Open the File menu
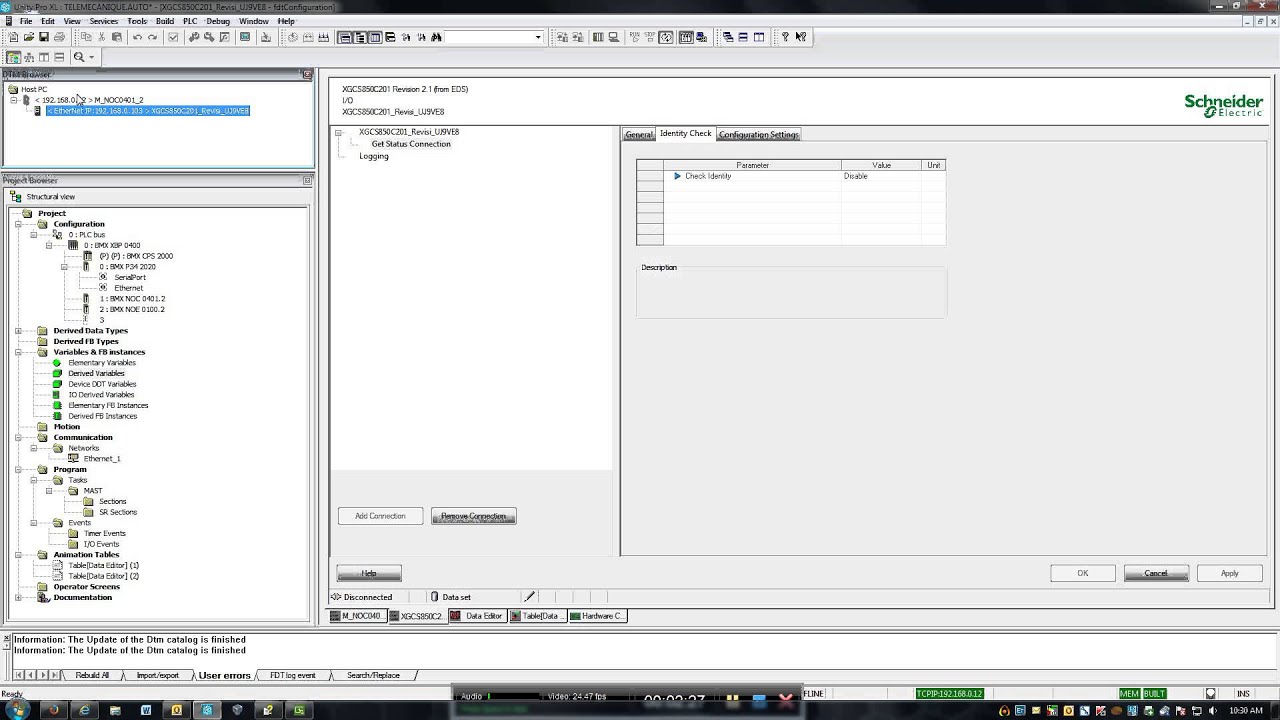The height and width of the screenshot is (720, 1280). point(26,21)
